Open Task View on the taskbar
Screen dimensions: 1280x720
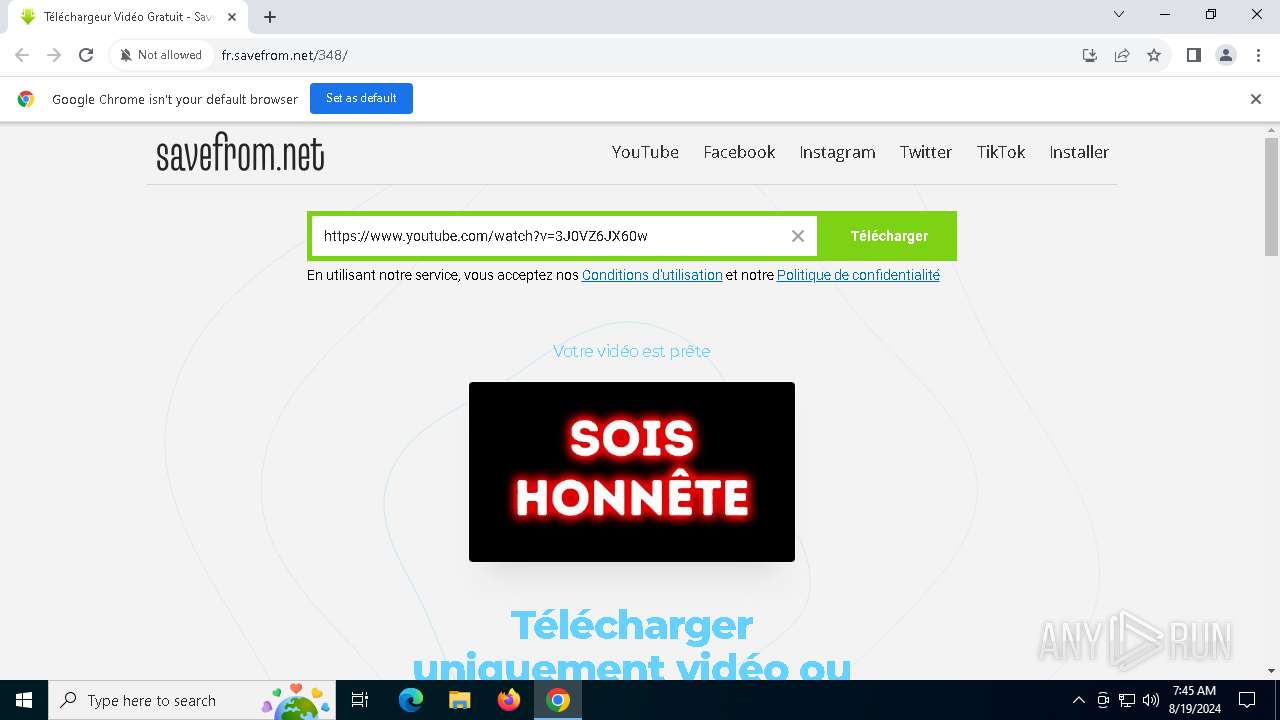click(x=360, y=700)
